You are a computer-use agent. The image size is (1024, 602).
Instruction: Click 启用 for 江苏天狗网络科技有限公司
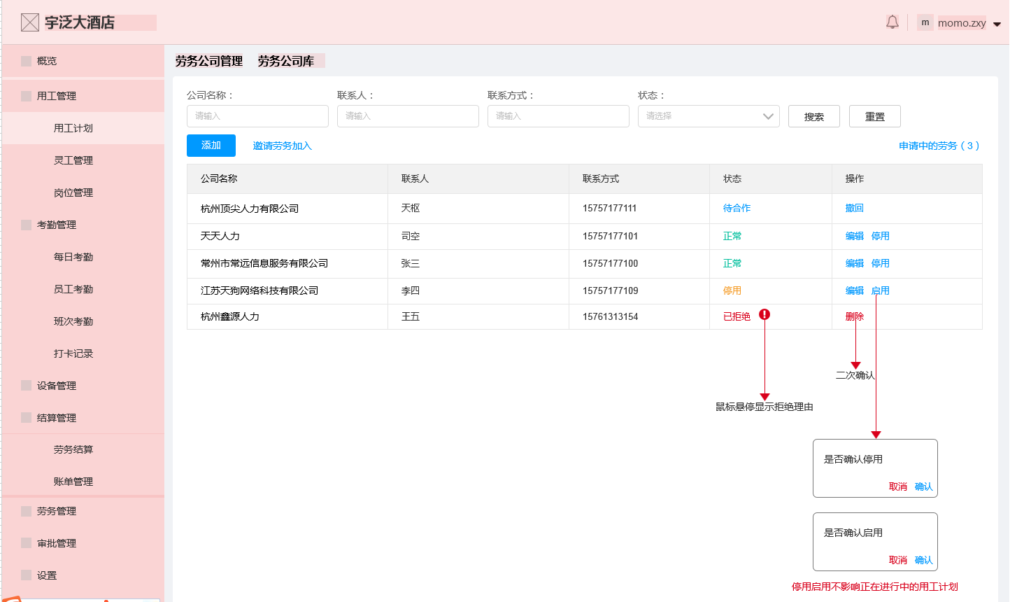880,291
